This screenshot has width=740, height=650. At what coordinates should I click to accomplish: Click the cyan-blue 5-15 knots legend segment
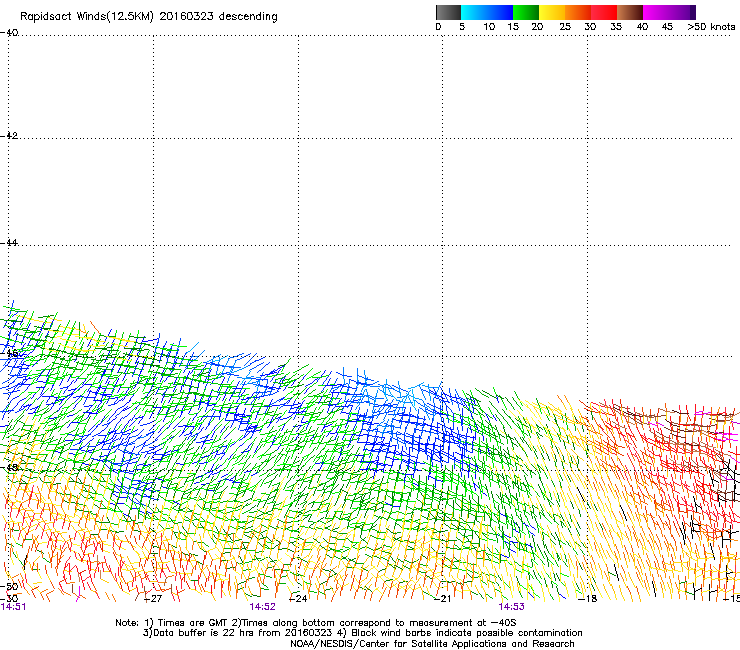[487, 12]
